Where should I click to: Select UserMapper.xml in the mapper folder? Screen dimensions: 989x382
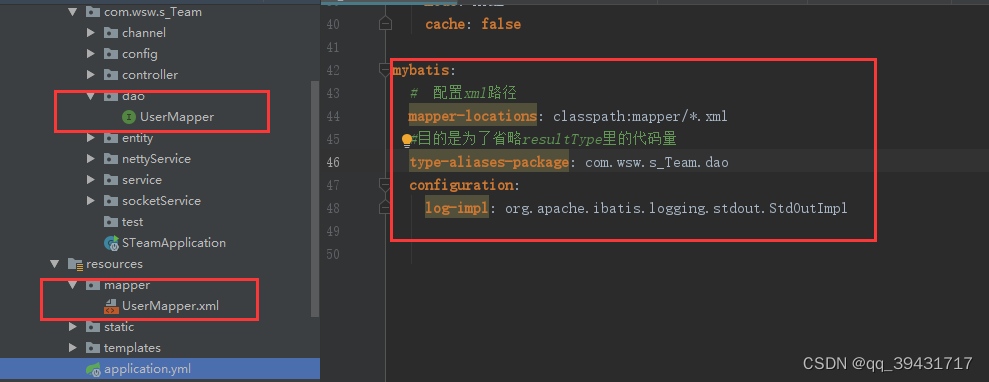pos(170,306)
